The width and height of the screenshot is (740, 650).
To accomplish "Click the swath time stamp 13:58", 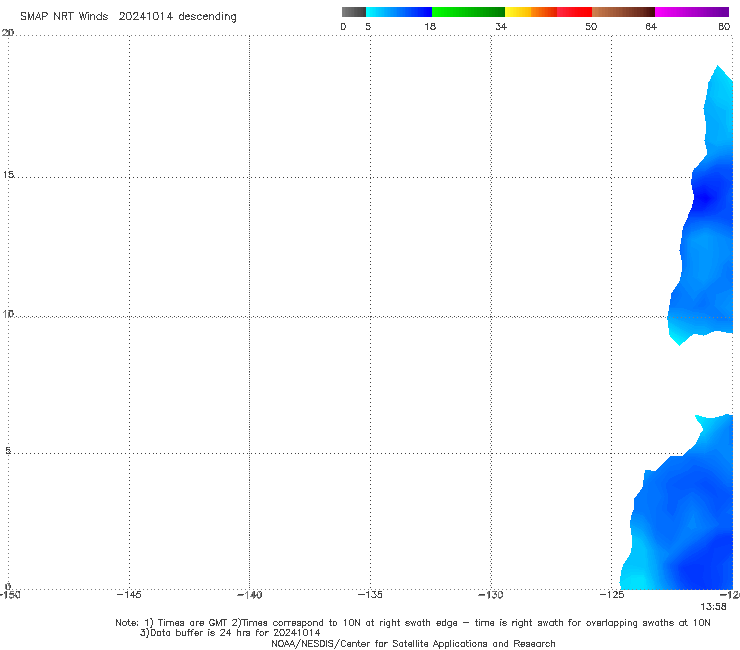I will point(713,607).
